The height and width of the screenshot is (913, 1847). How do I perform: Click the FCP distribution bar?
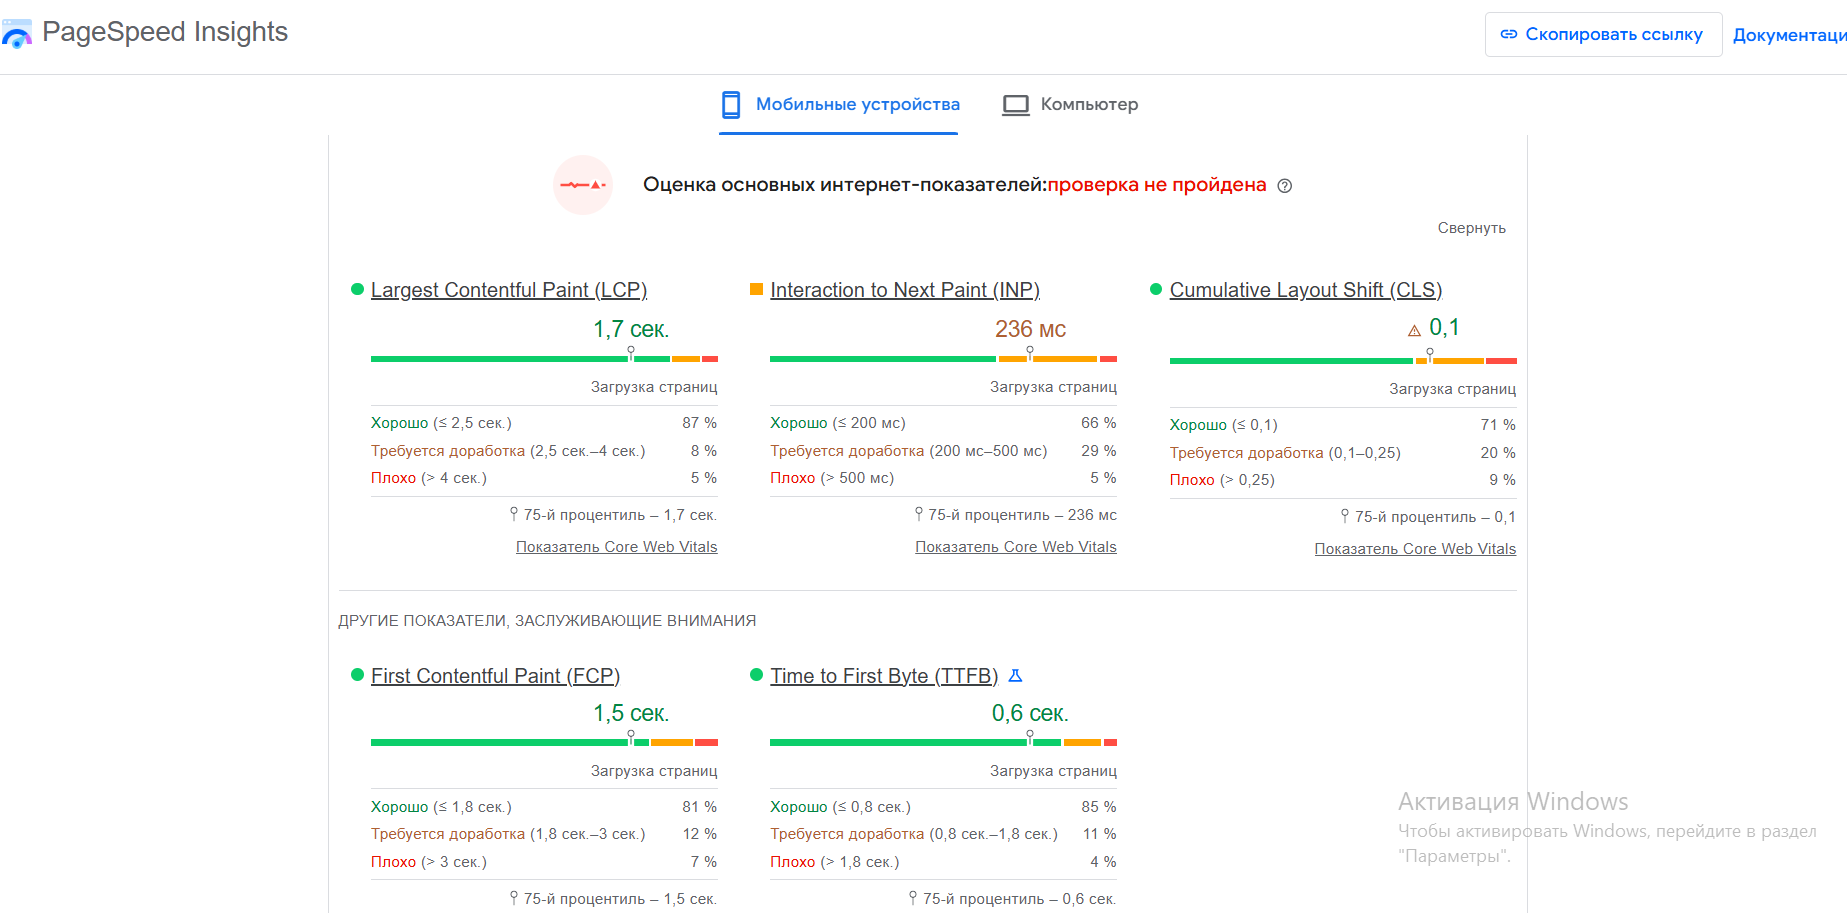tap(544, 742)
